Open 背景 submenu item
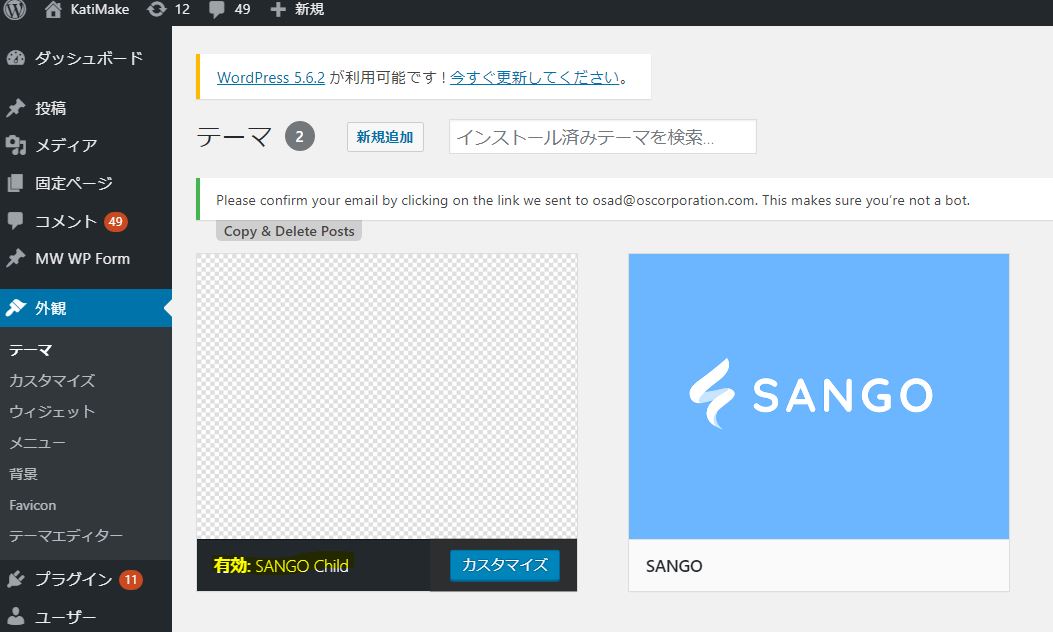Viewport: 1053px width, 632px height. click(x=24, y=473)
